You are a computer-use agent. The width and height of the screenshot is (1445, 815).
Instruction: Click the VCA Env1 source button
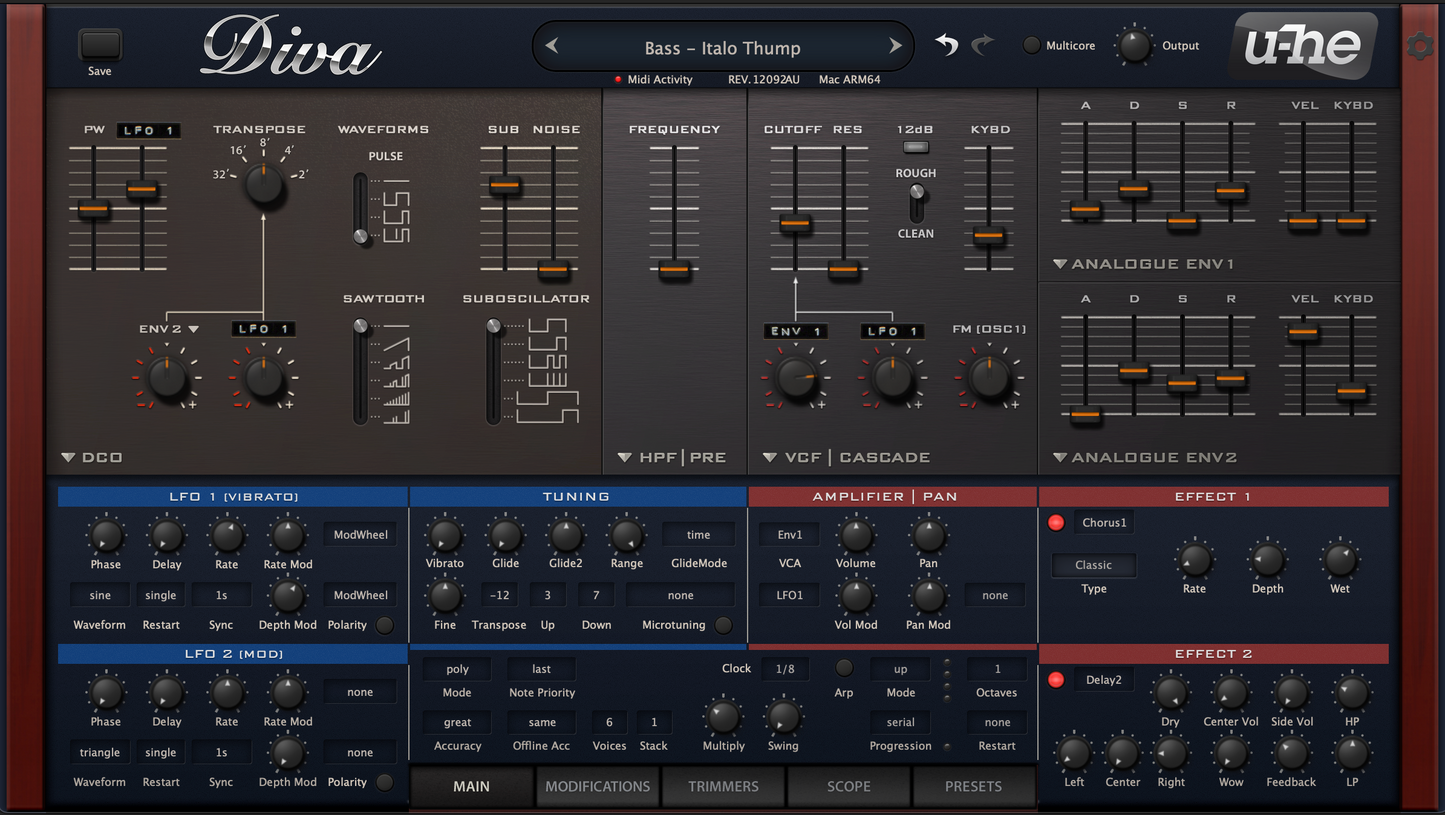pyautogui.click(x=789, y=535)
